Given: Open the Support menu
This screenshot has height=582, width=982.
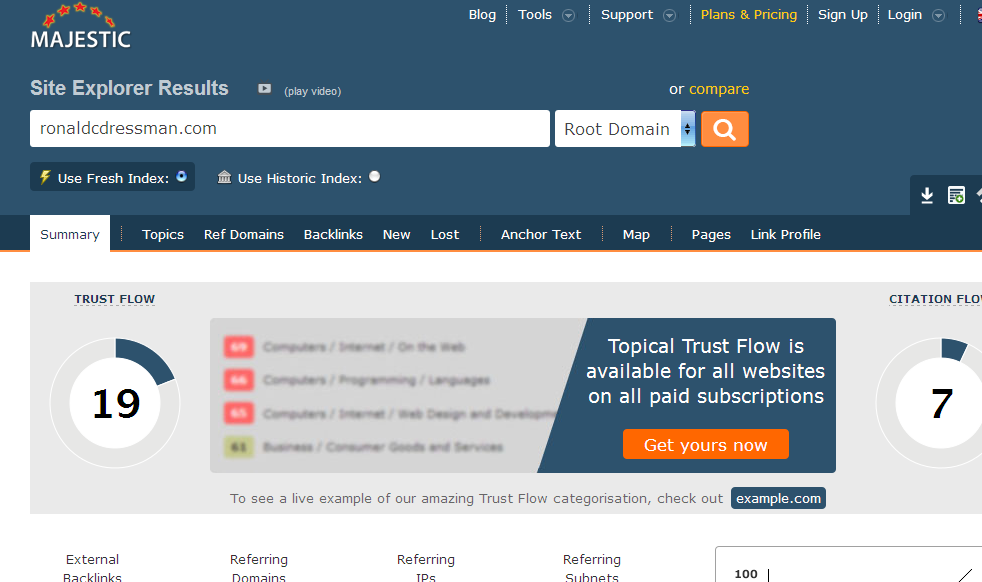Looking at the screenshot, I should click(x=627, y=14).
